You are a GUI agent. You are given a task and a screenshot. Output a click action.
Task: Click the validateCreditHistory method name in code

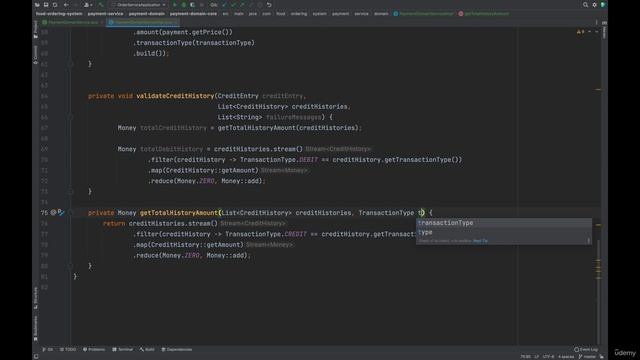pos(175,96)
